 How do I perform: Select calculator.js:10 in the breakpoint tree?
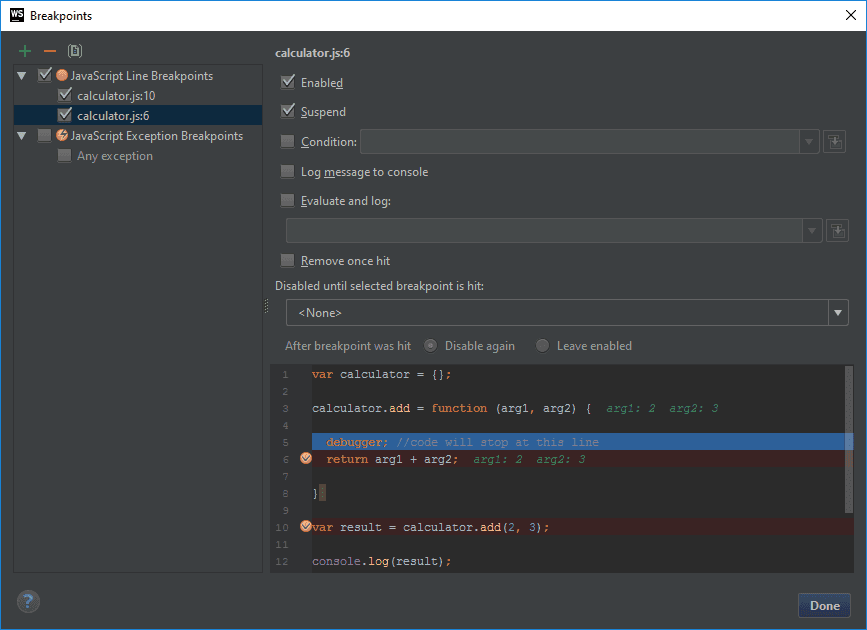(x=116, y=96)
